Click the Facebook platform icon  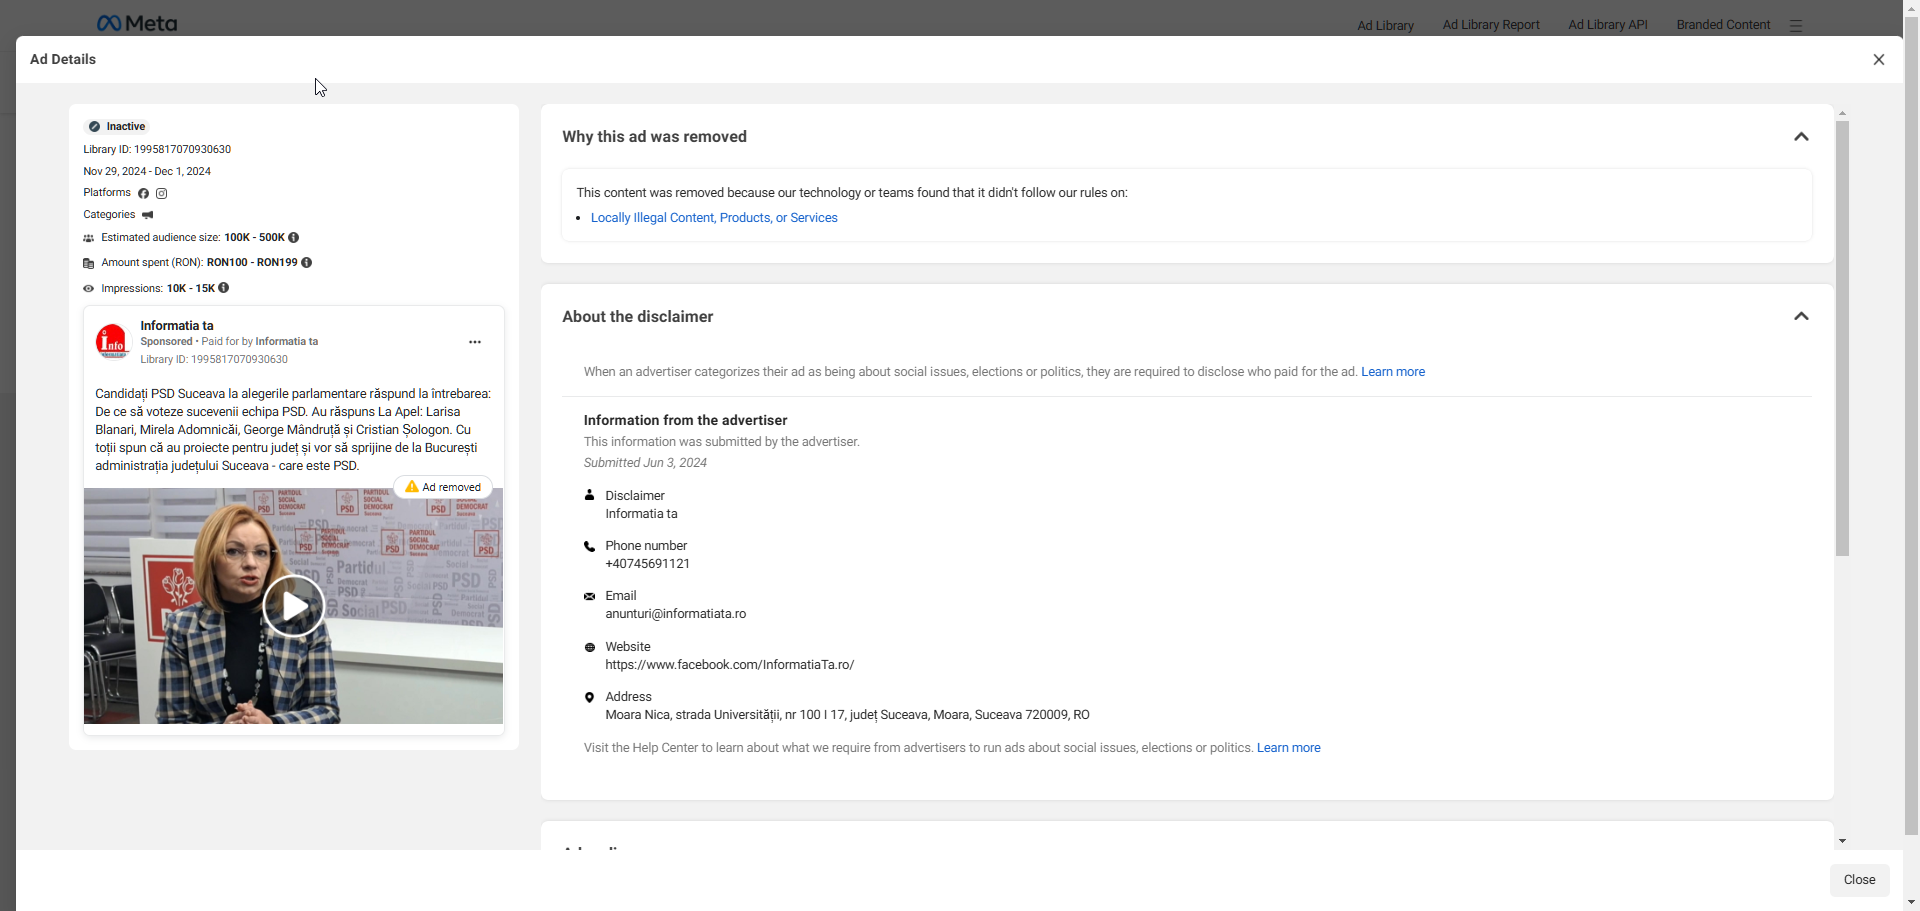[143, 194]
